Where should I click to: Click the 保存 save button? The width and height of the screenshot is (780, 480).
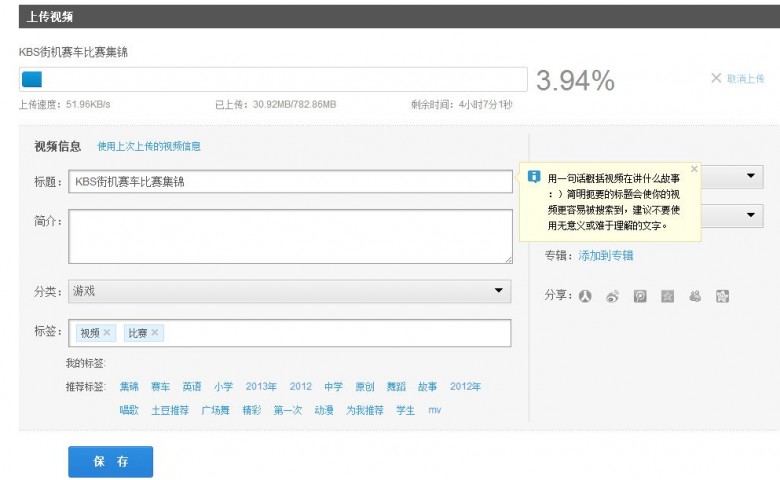coord(111,461)
